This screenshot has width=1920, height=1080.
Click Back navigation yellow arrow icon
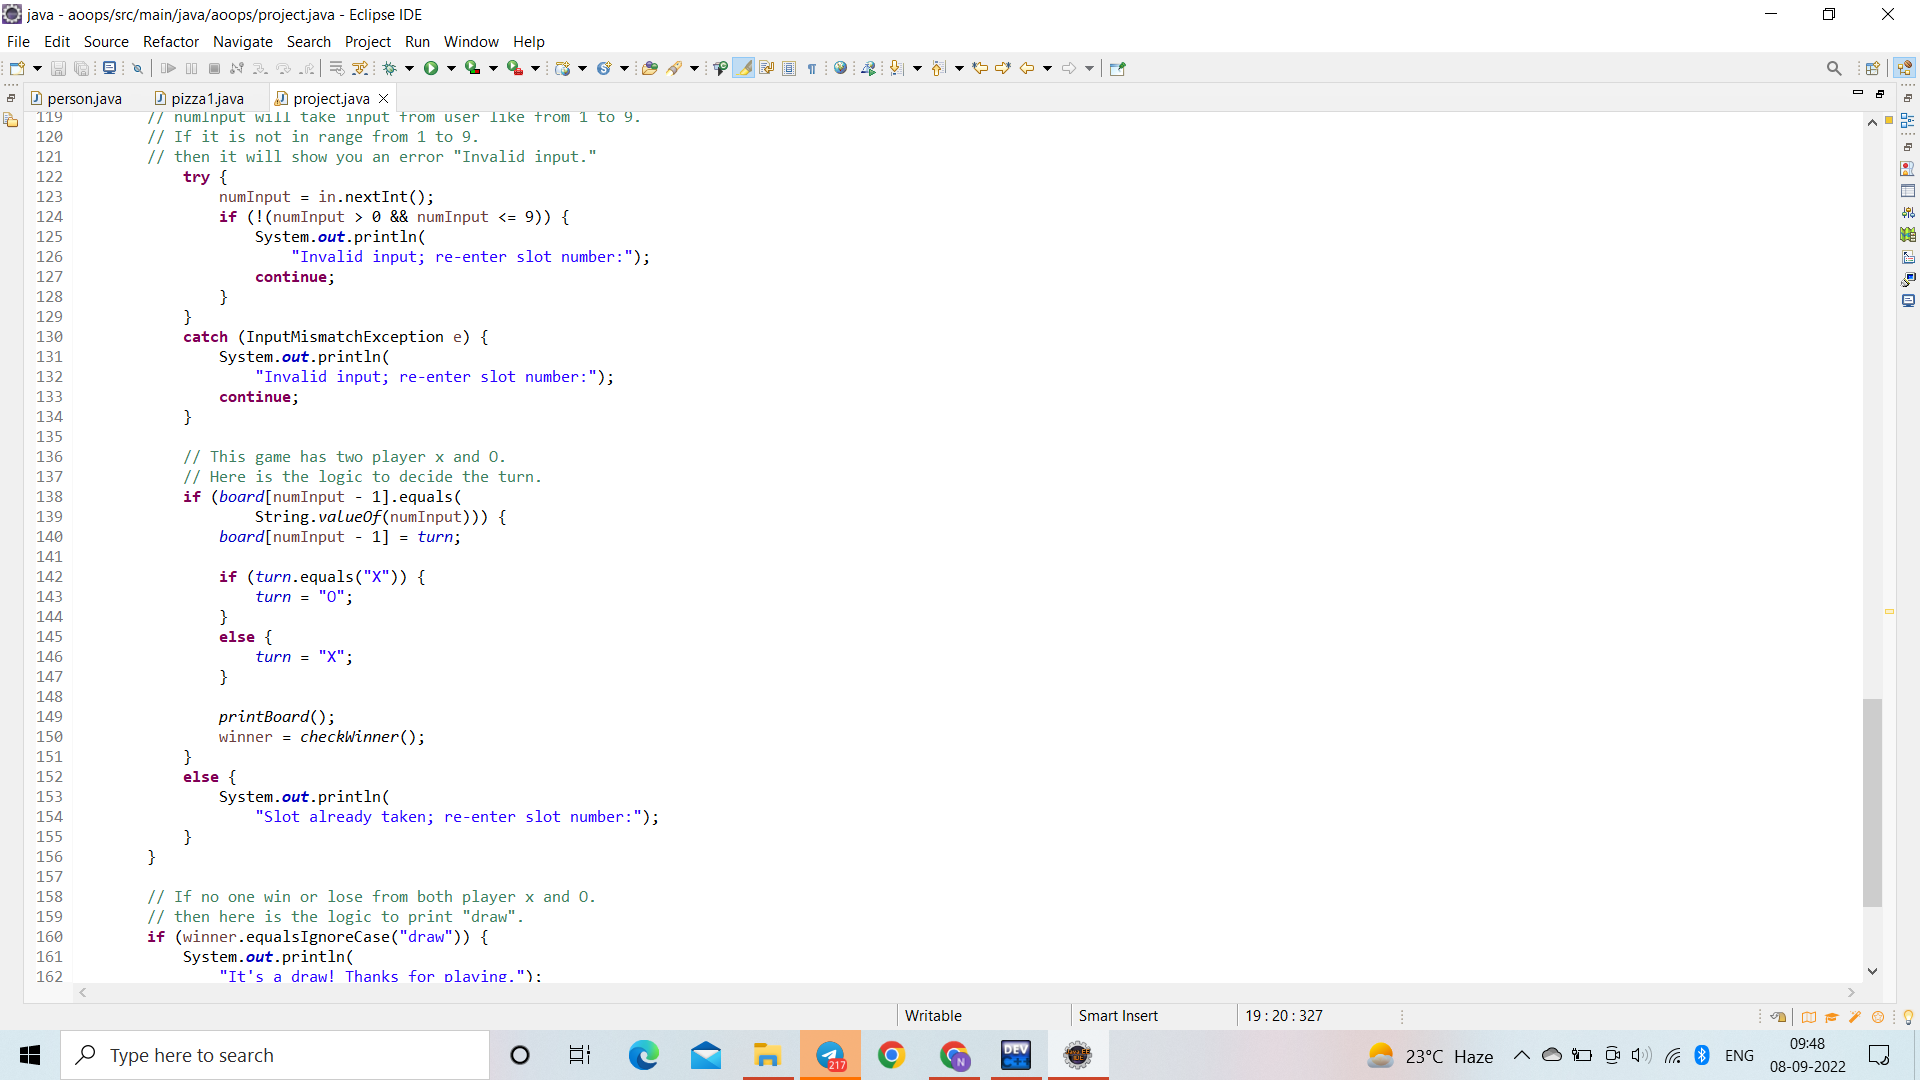click(1026, 68)
